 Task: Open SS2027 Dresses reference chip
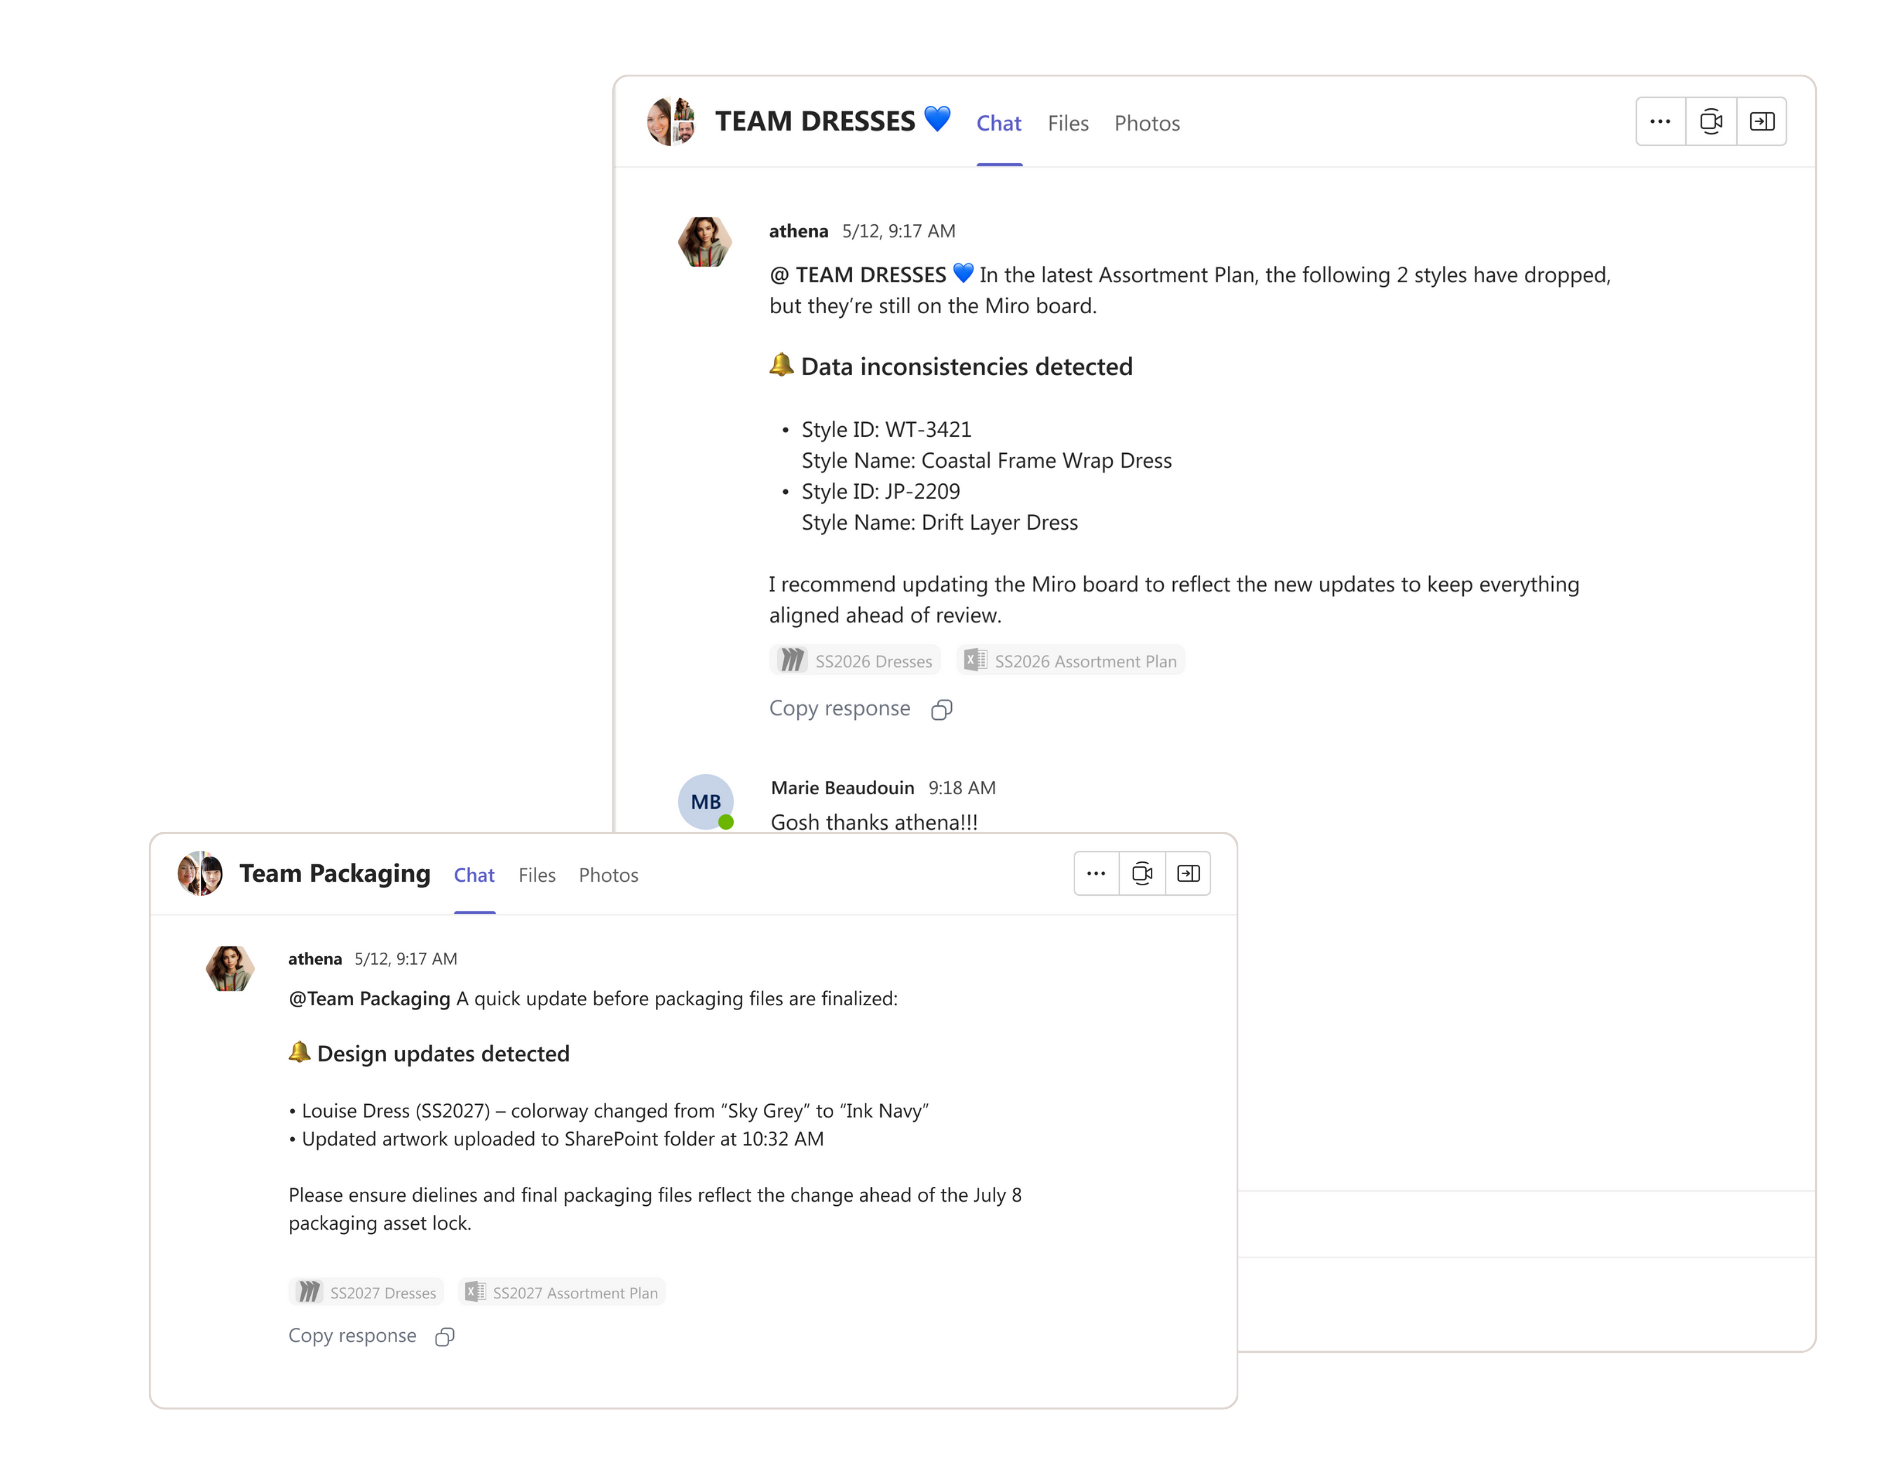click(x=367, y=1292)
